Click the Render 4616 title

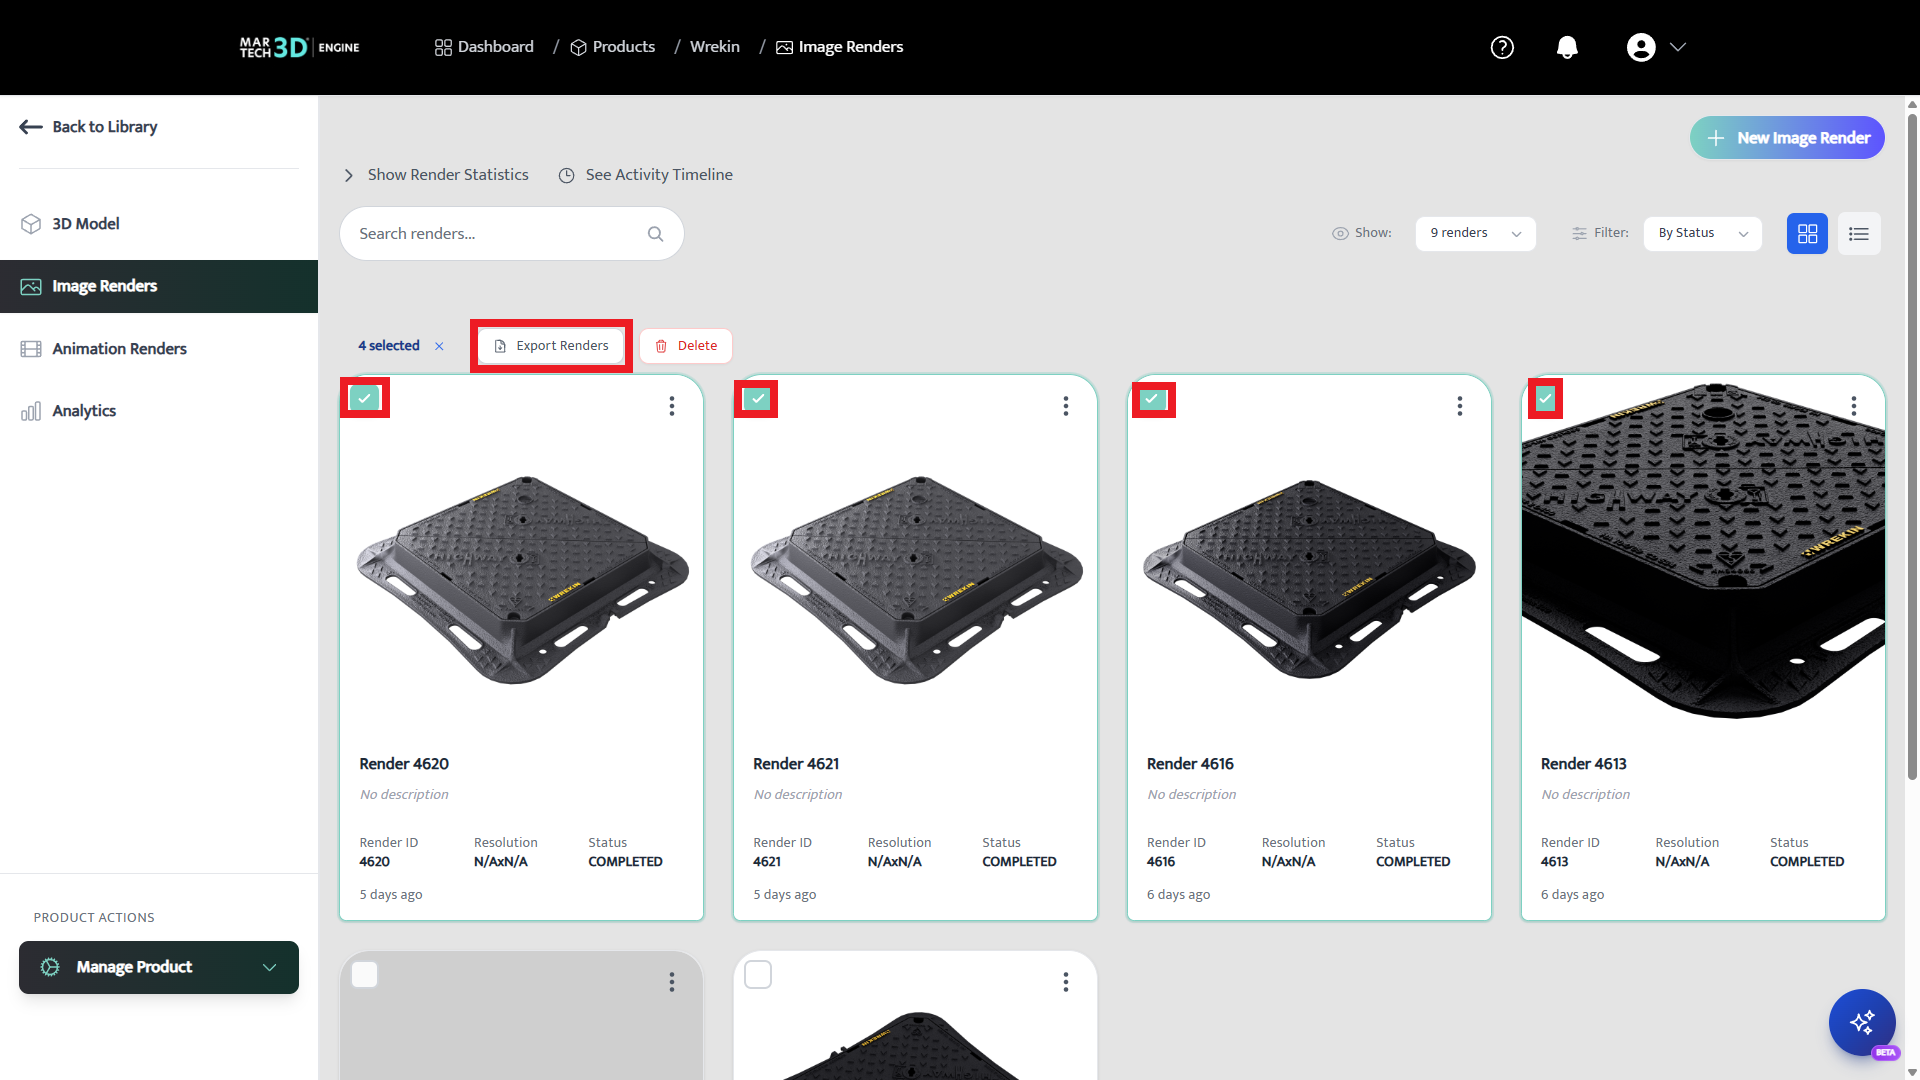point(1190,764)
